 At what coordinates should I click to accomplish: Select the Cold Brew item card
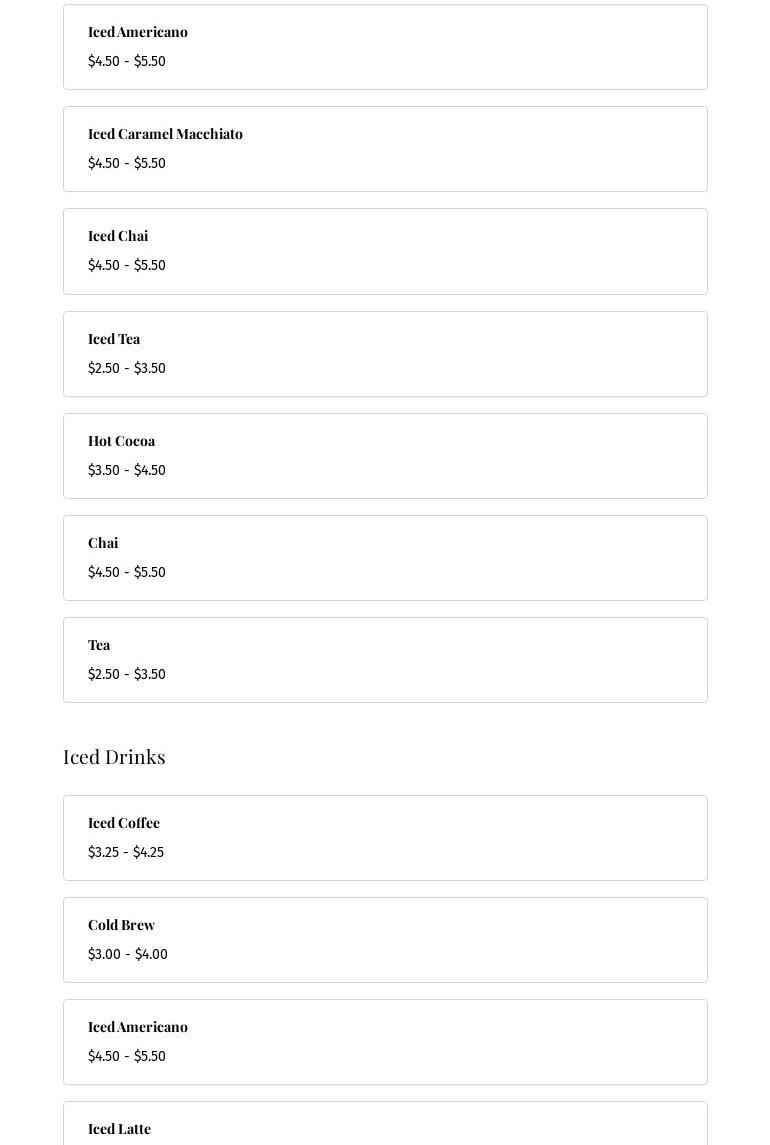[385, 940]
